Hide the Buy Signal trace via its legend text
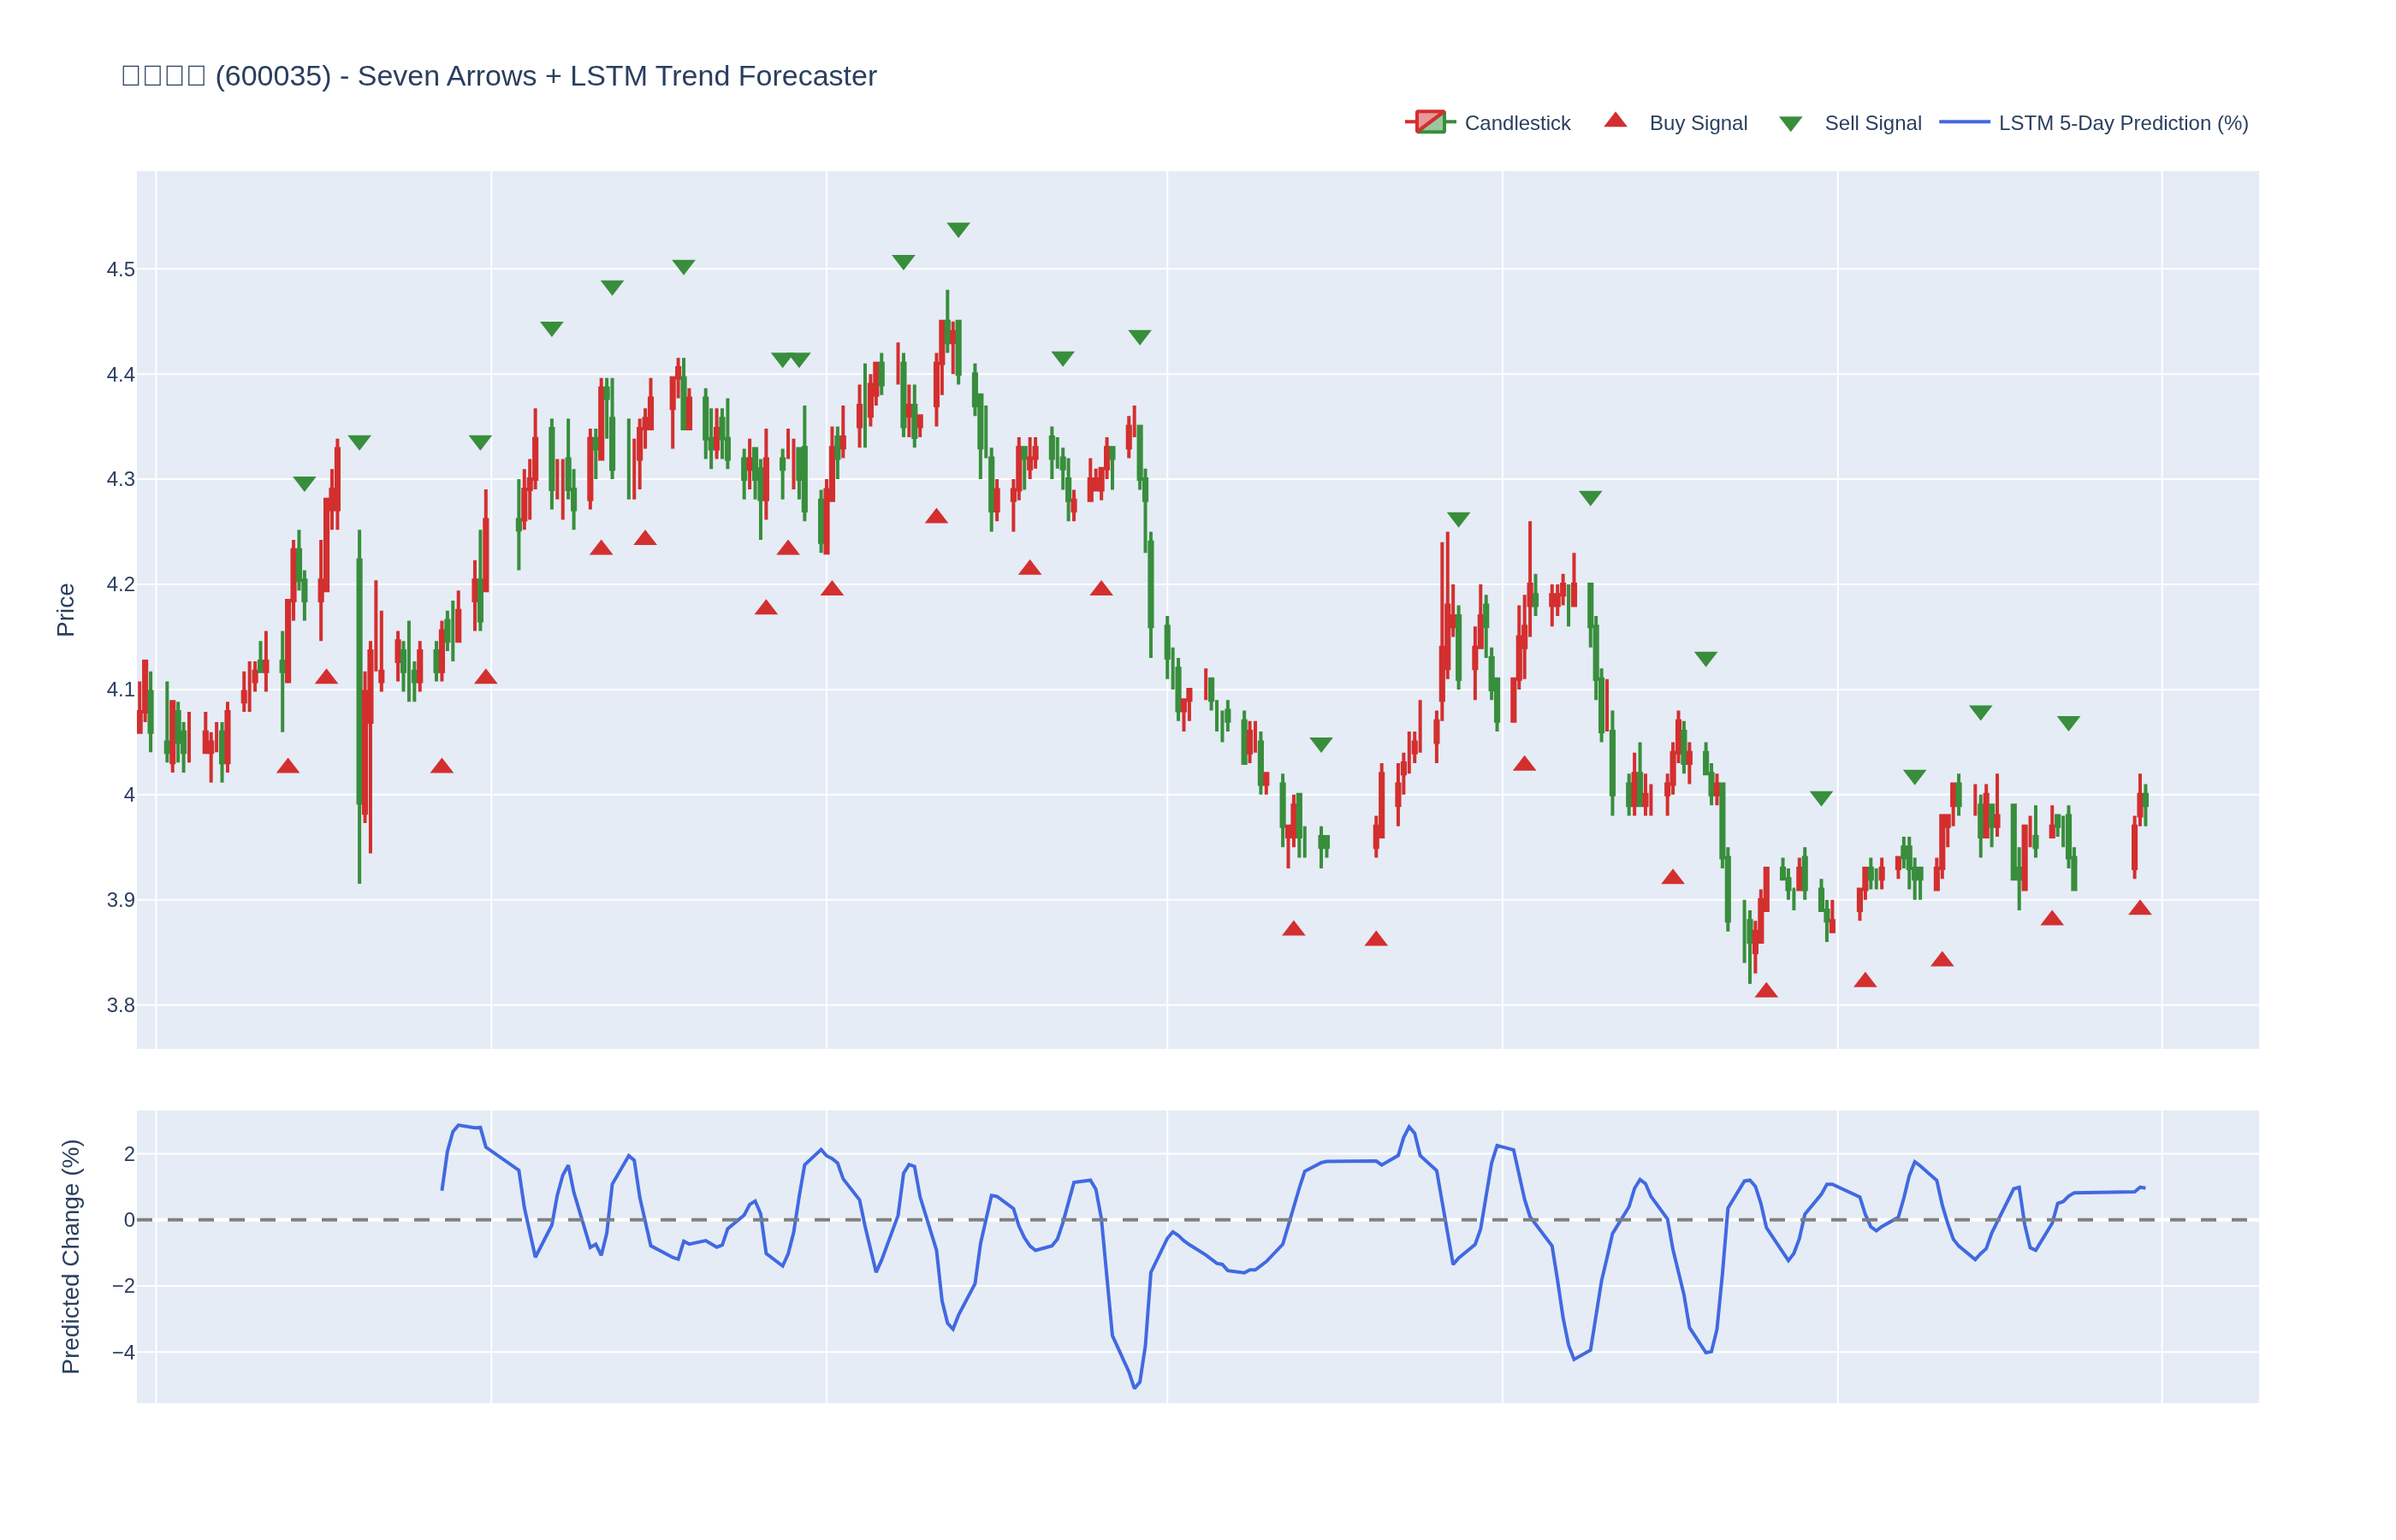Screen dimensions: 2396x1540 tap(1697, 123)
